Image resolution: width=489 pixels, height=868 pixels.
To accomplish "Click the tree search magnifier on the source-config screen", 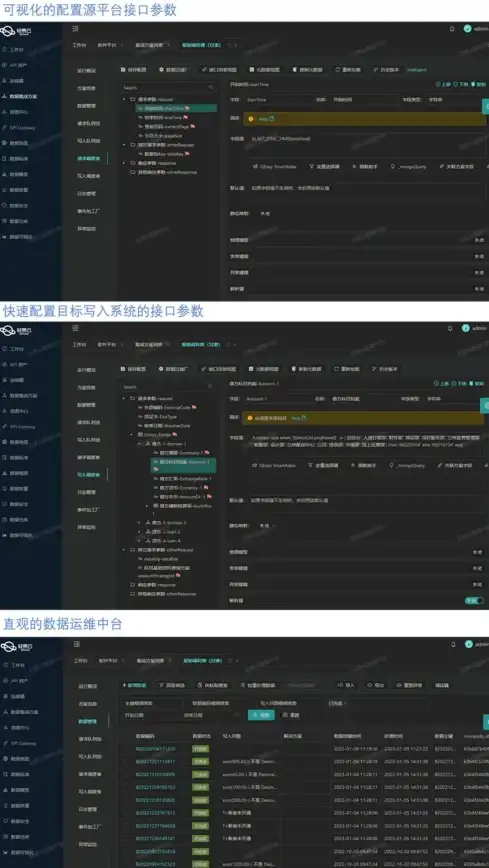I will tap(211, 87).
